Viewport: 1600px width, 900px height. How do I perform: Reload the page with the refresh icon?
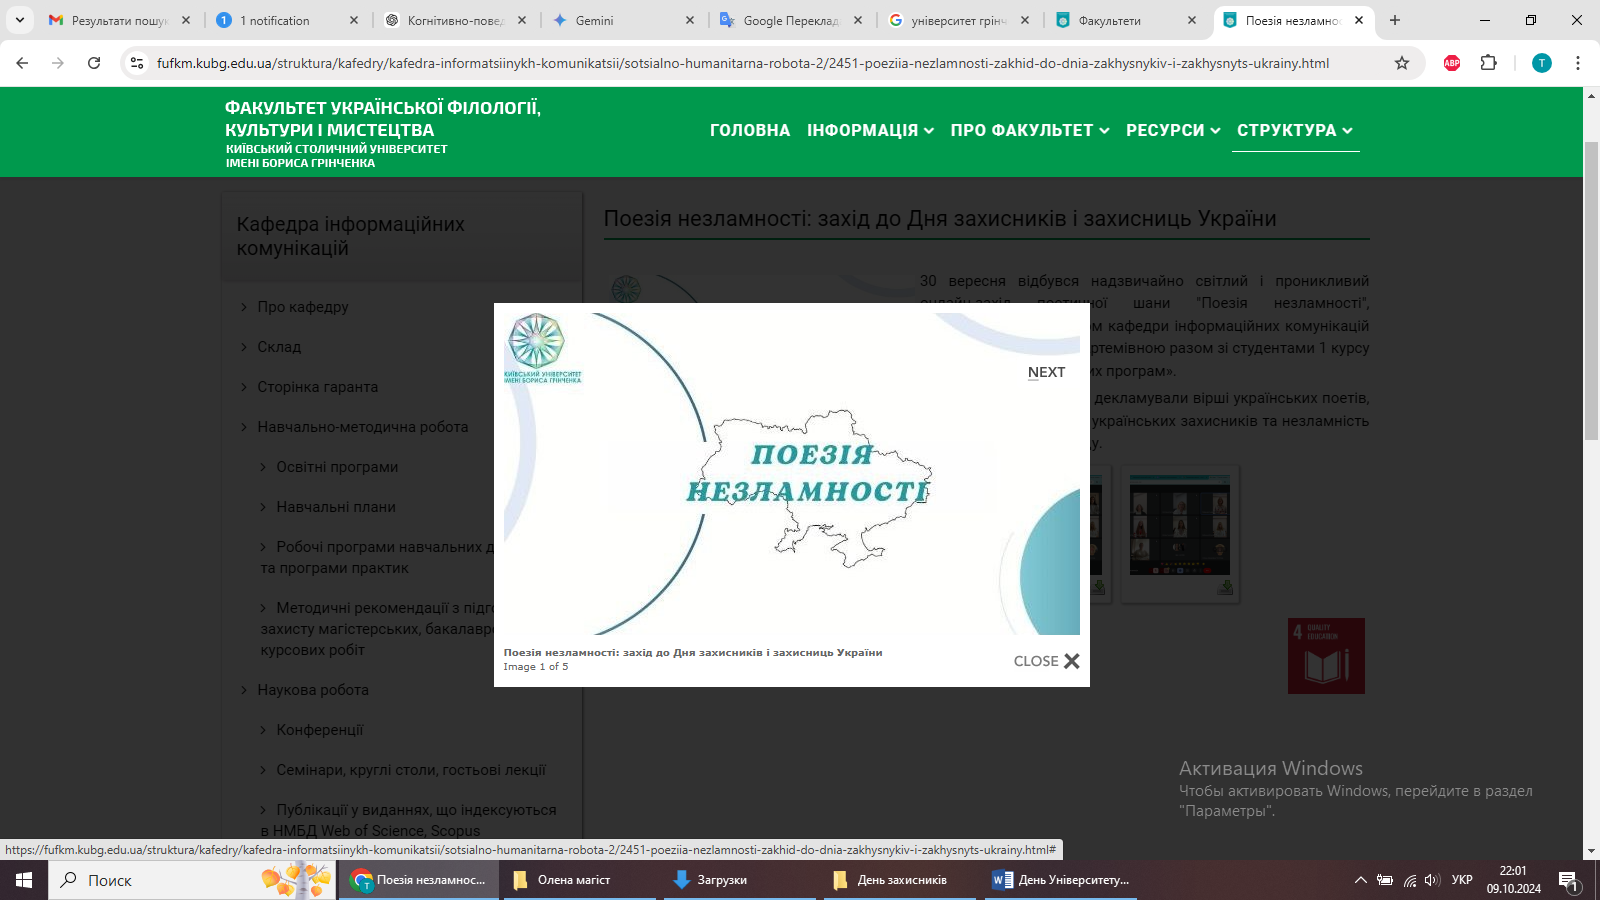click(94, 63)
